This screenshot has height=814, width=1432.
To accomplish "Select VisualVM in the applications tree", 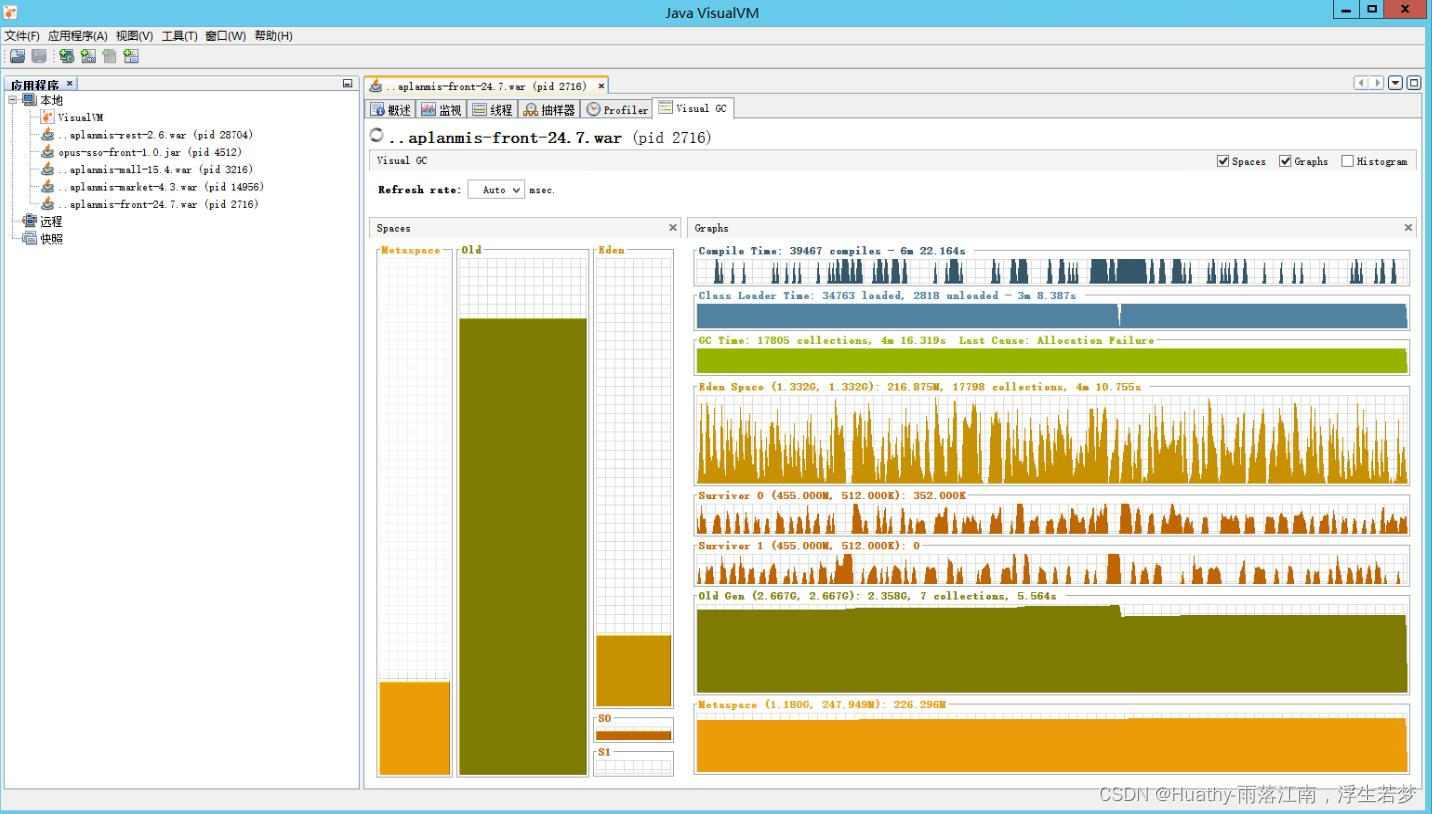I will (80, 117).
